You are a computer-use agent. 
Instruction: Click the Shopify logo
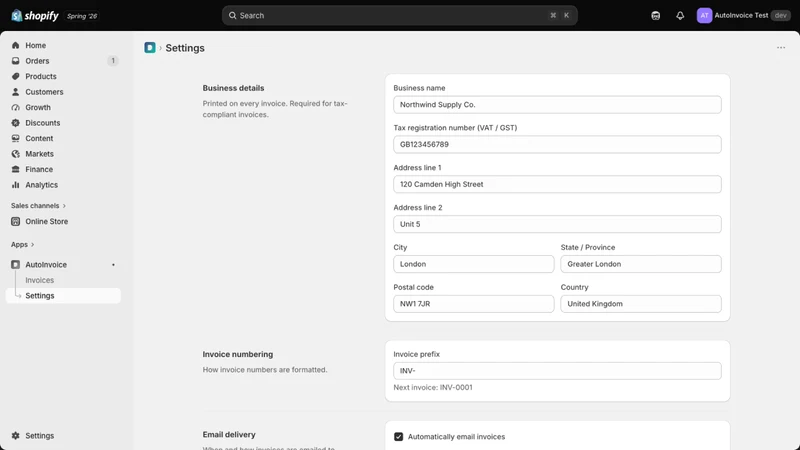coord(35,16)
